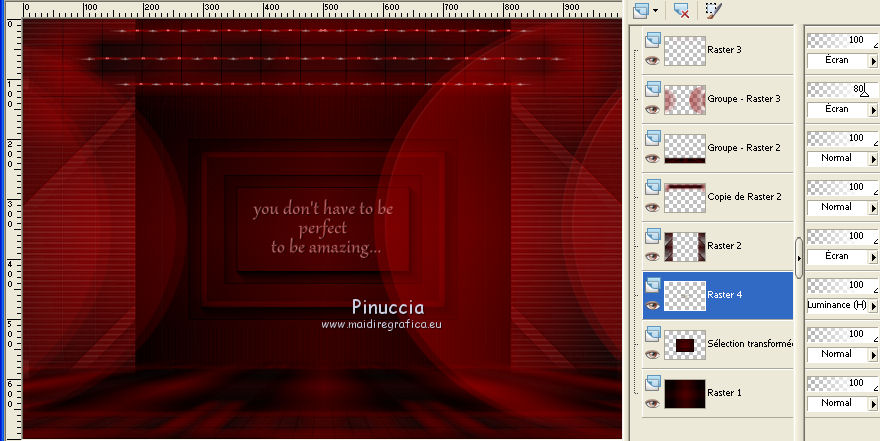Click opacity slider of Raster 4 layer

842,285
